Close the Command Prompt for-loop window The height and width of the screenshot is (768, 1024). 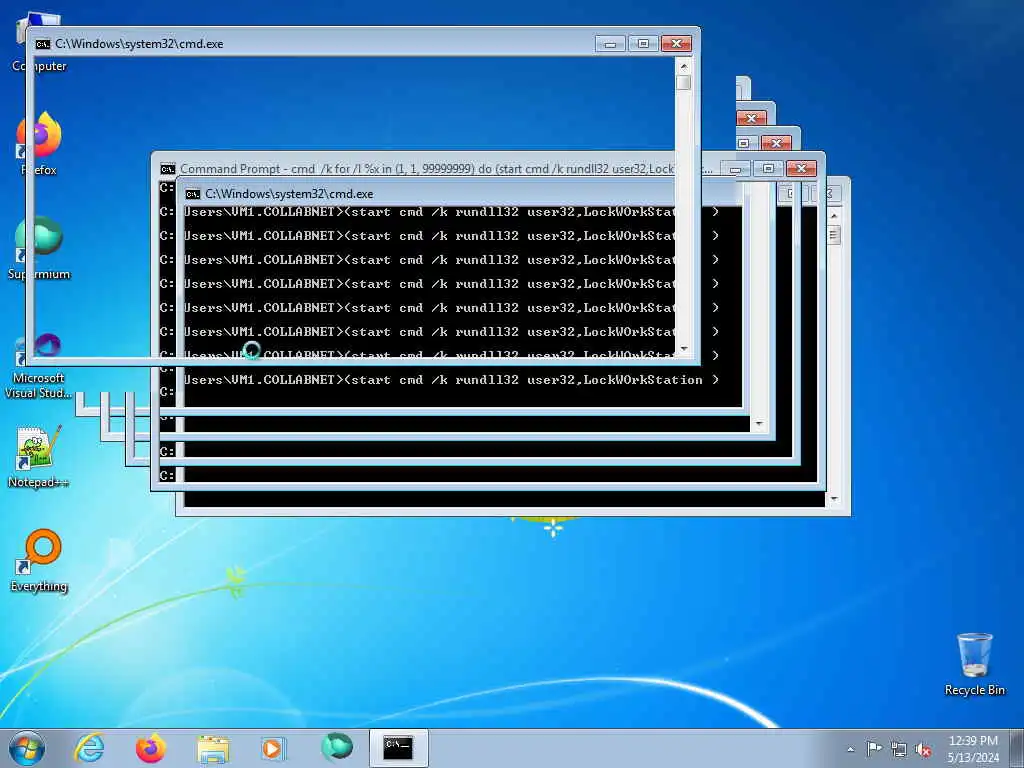(x=801, y=168)
